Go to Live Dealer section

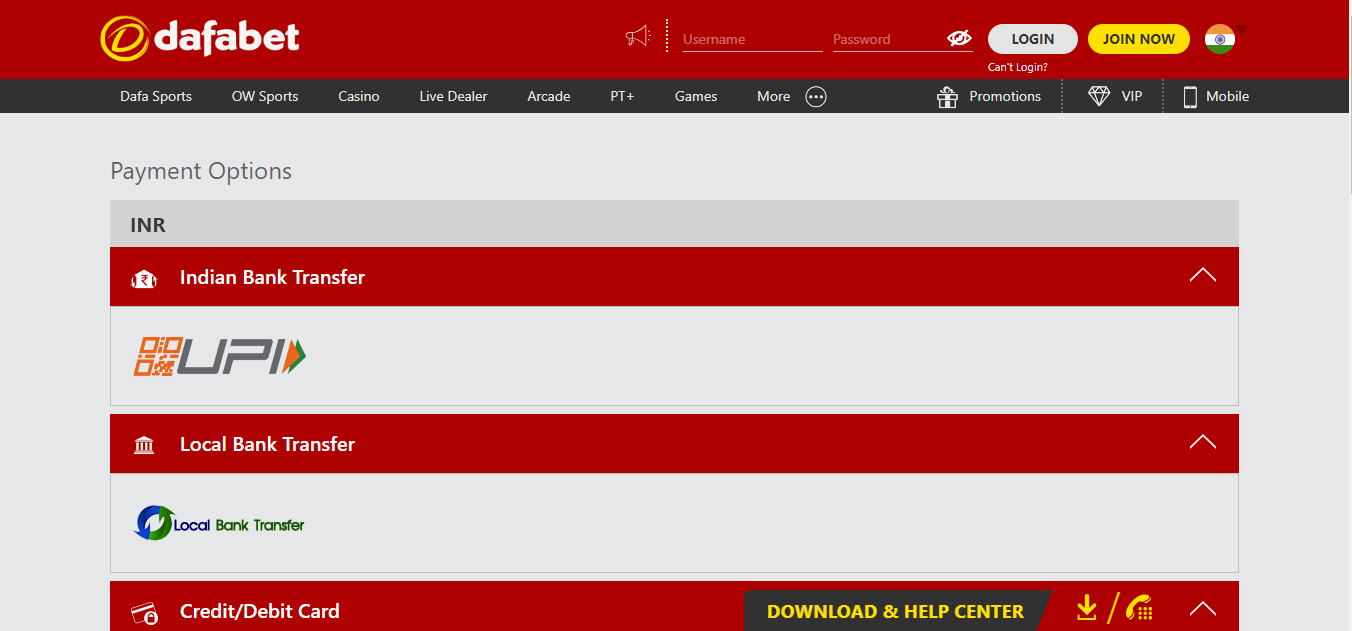453,97
